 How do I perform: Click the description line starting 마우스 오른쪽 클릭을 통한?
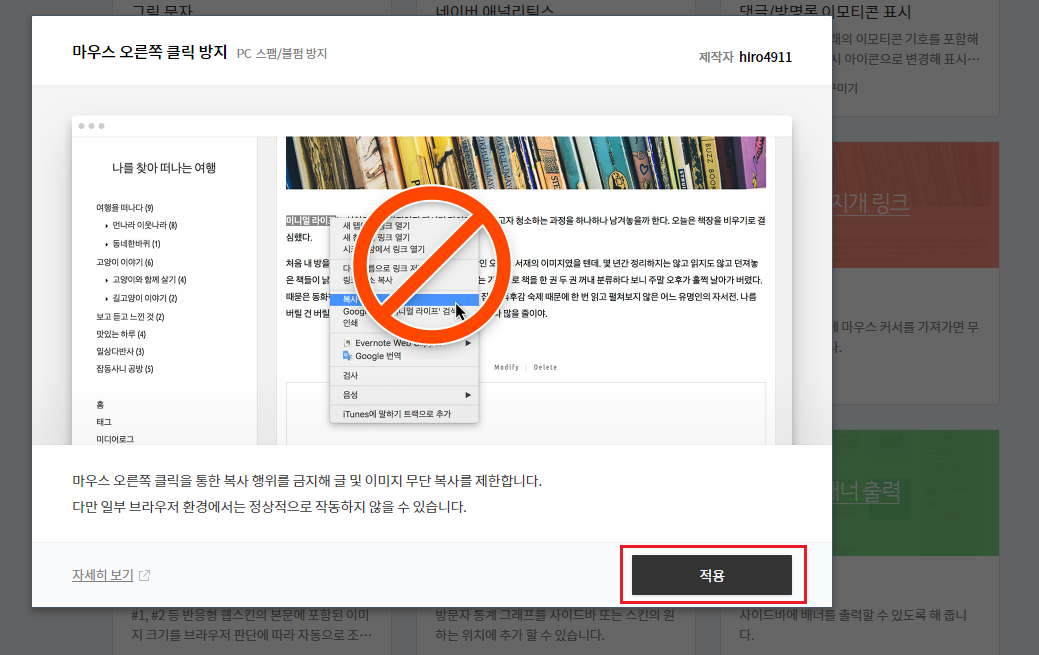coord(307,481)
